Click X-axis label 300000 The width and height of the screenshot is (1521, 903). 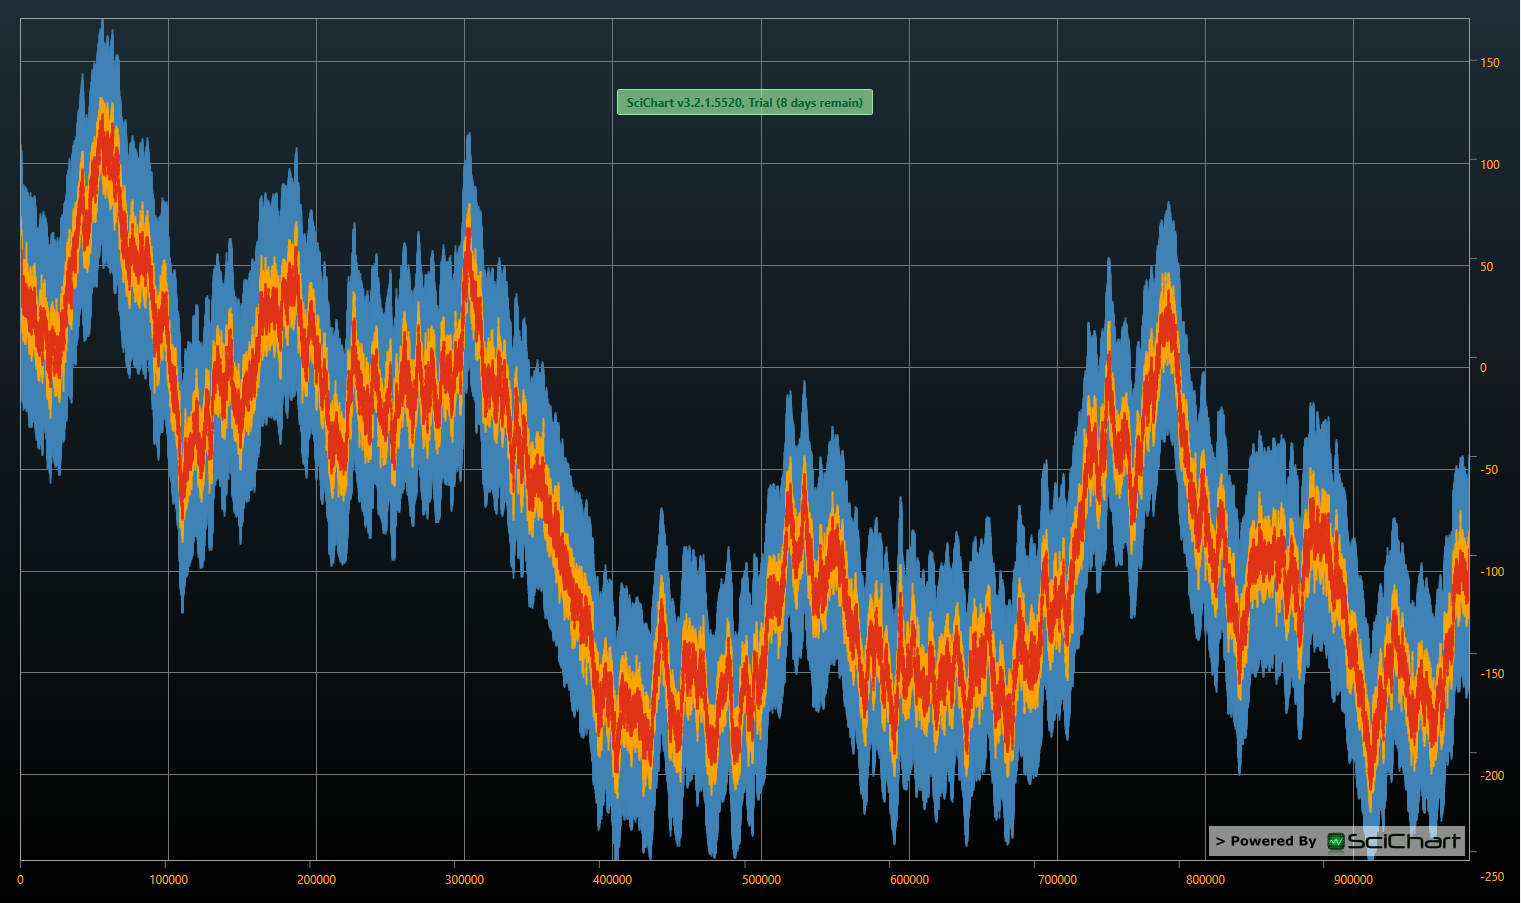464,880
